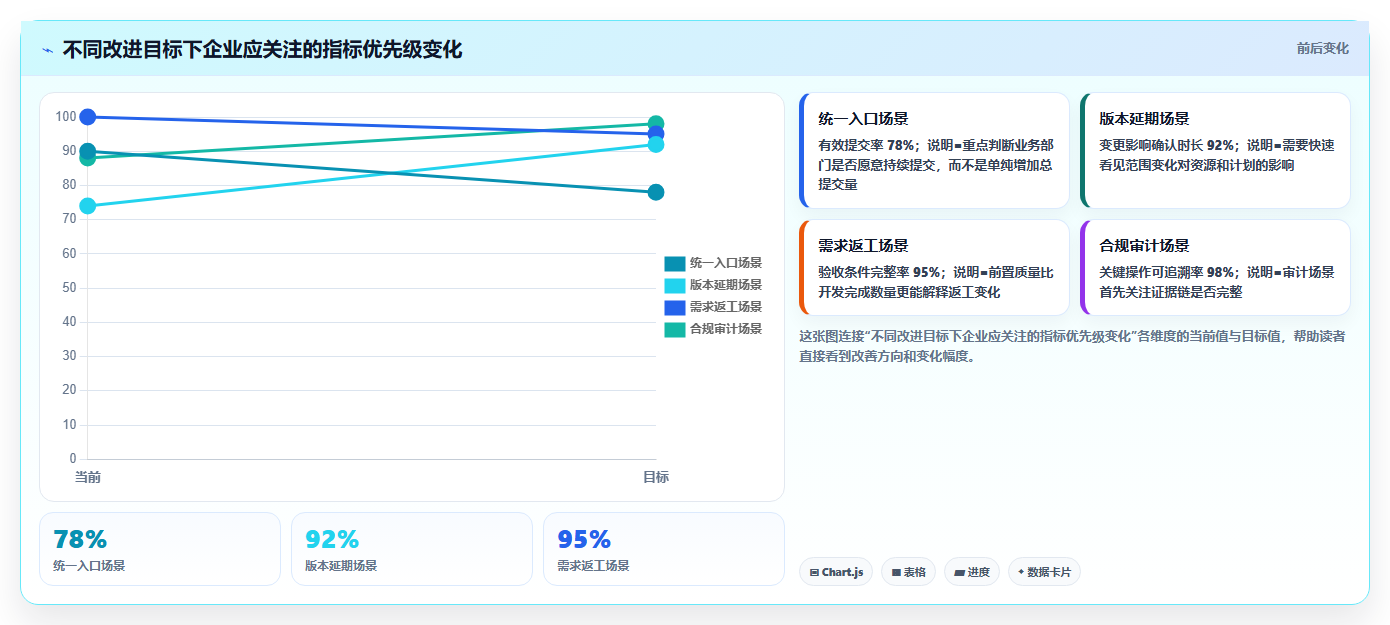Select the 版本延期场景 data point at 目标

[x=656, y=144]
